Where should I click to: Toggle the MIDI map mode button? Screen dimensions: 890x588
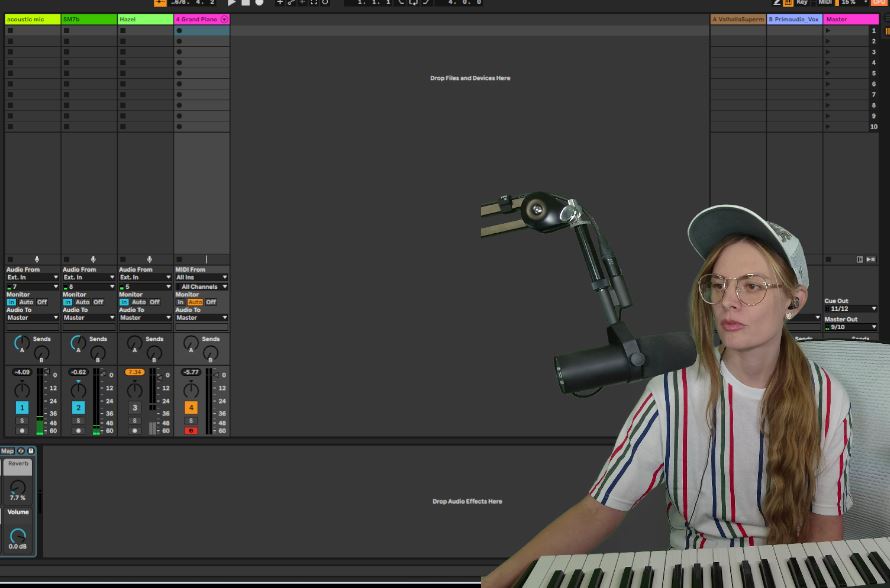click(825, 2)
